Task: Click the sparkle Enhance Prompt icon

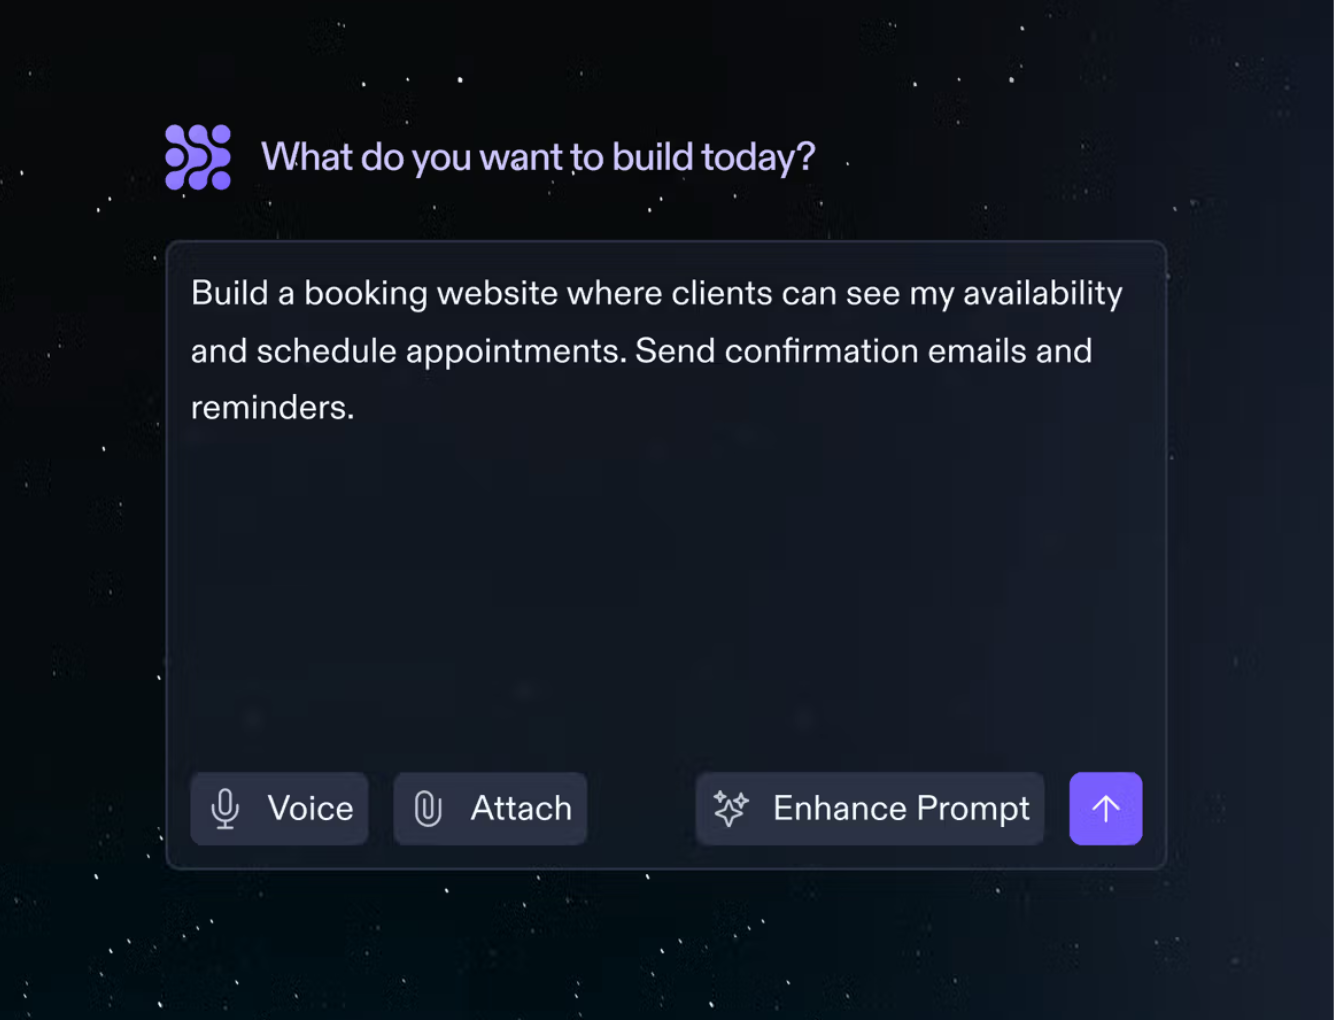Action: click(731, 808)
